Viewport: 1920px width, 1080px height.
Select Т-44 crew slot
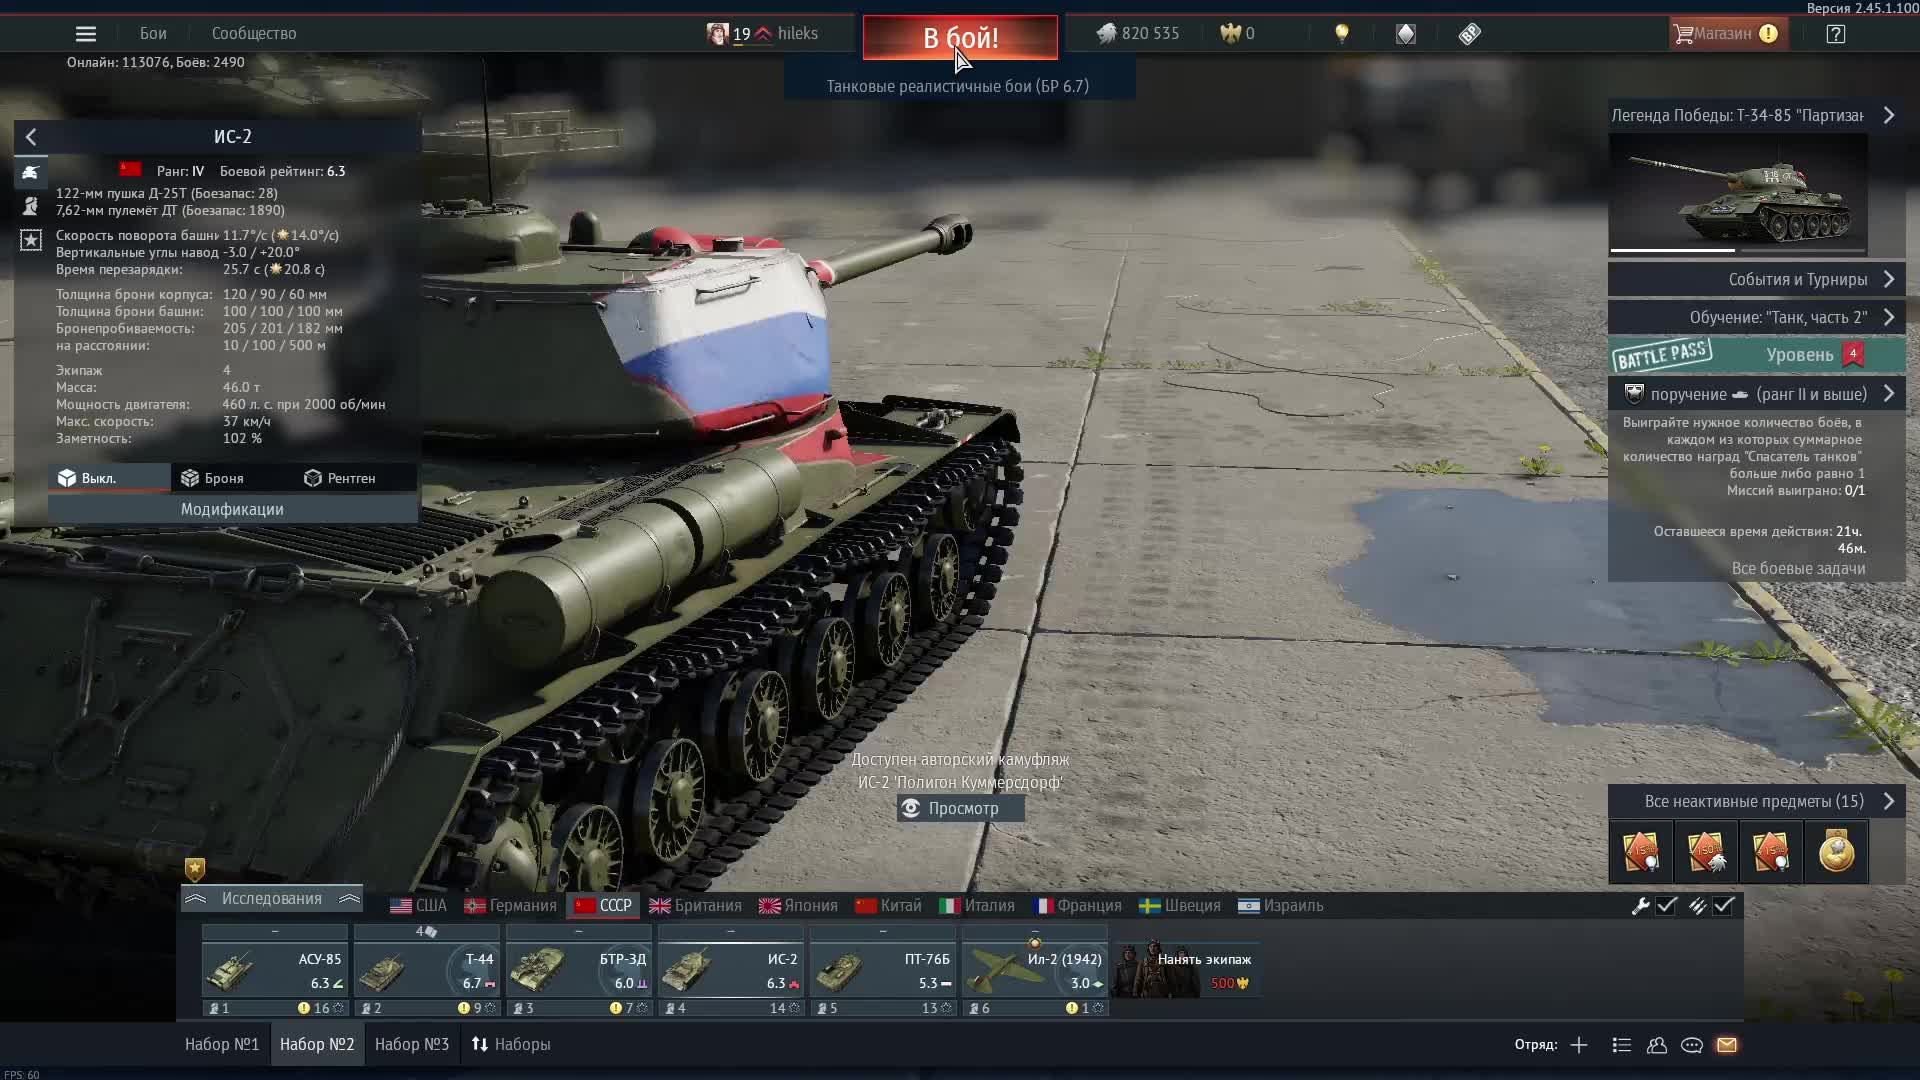(x=427, y=970)
